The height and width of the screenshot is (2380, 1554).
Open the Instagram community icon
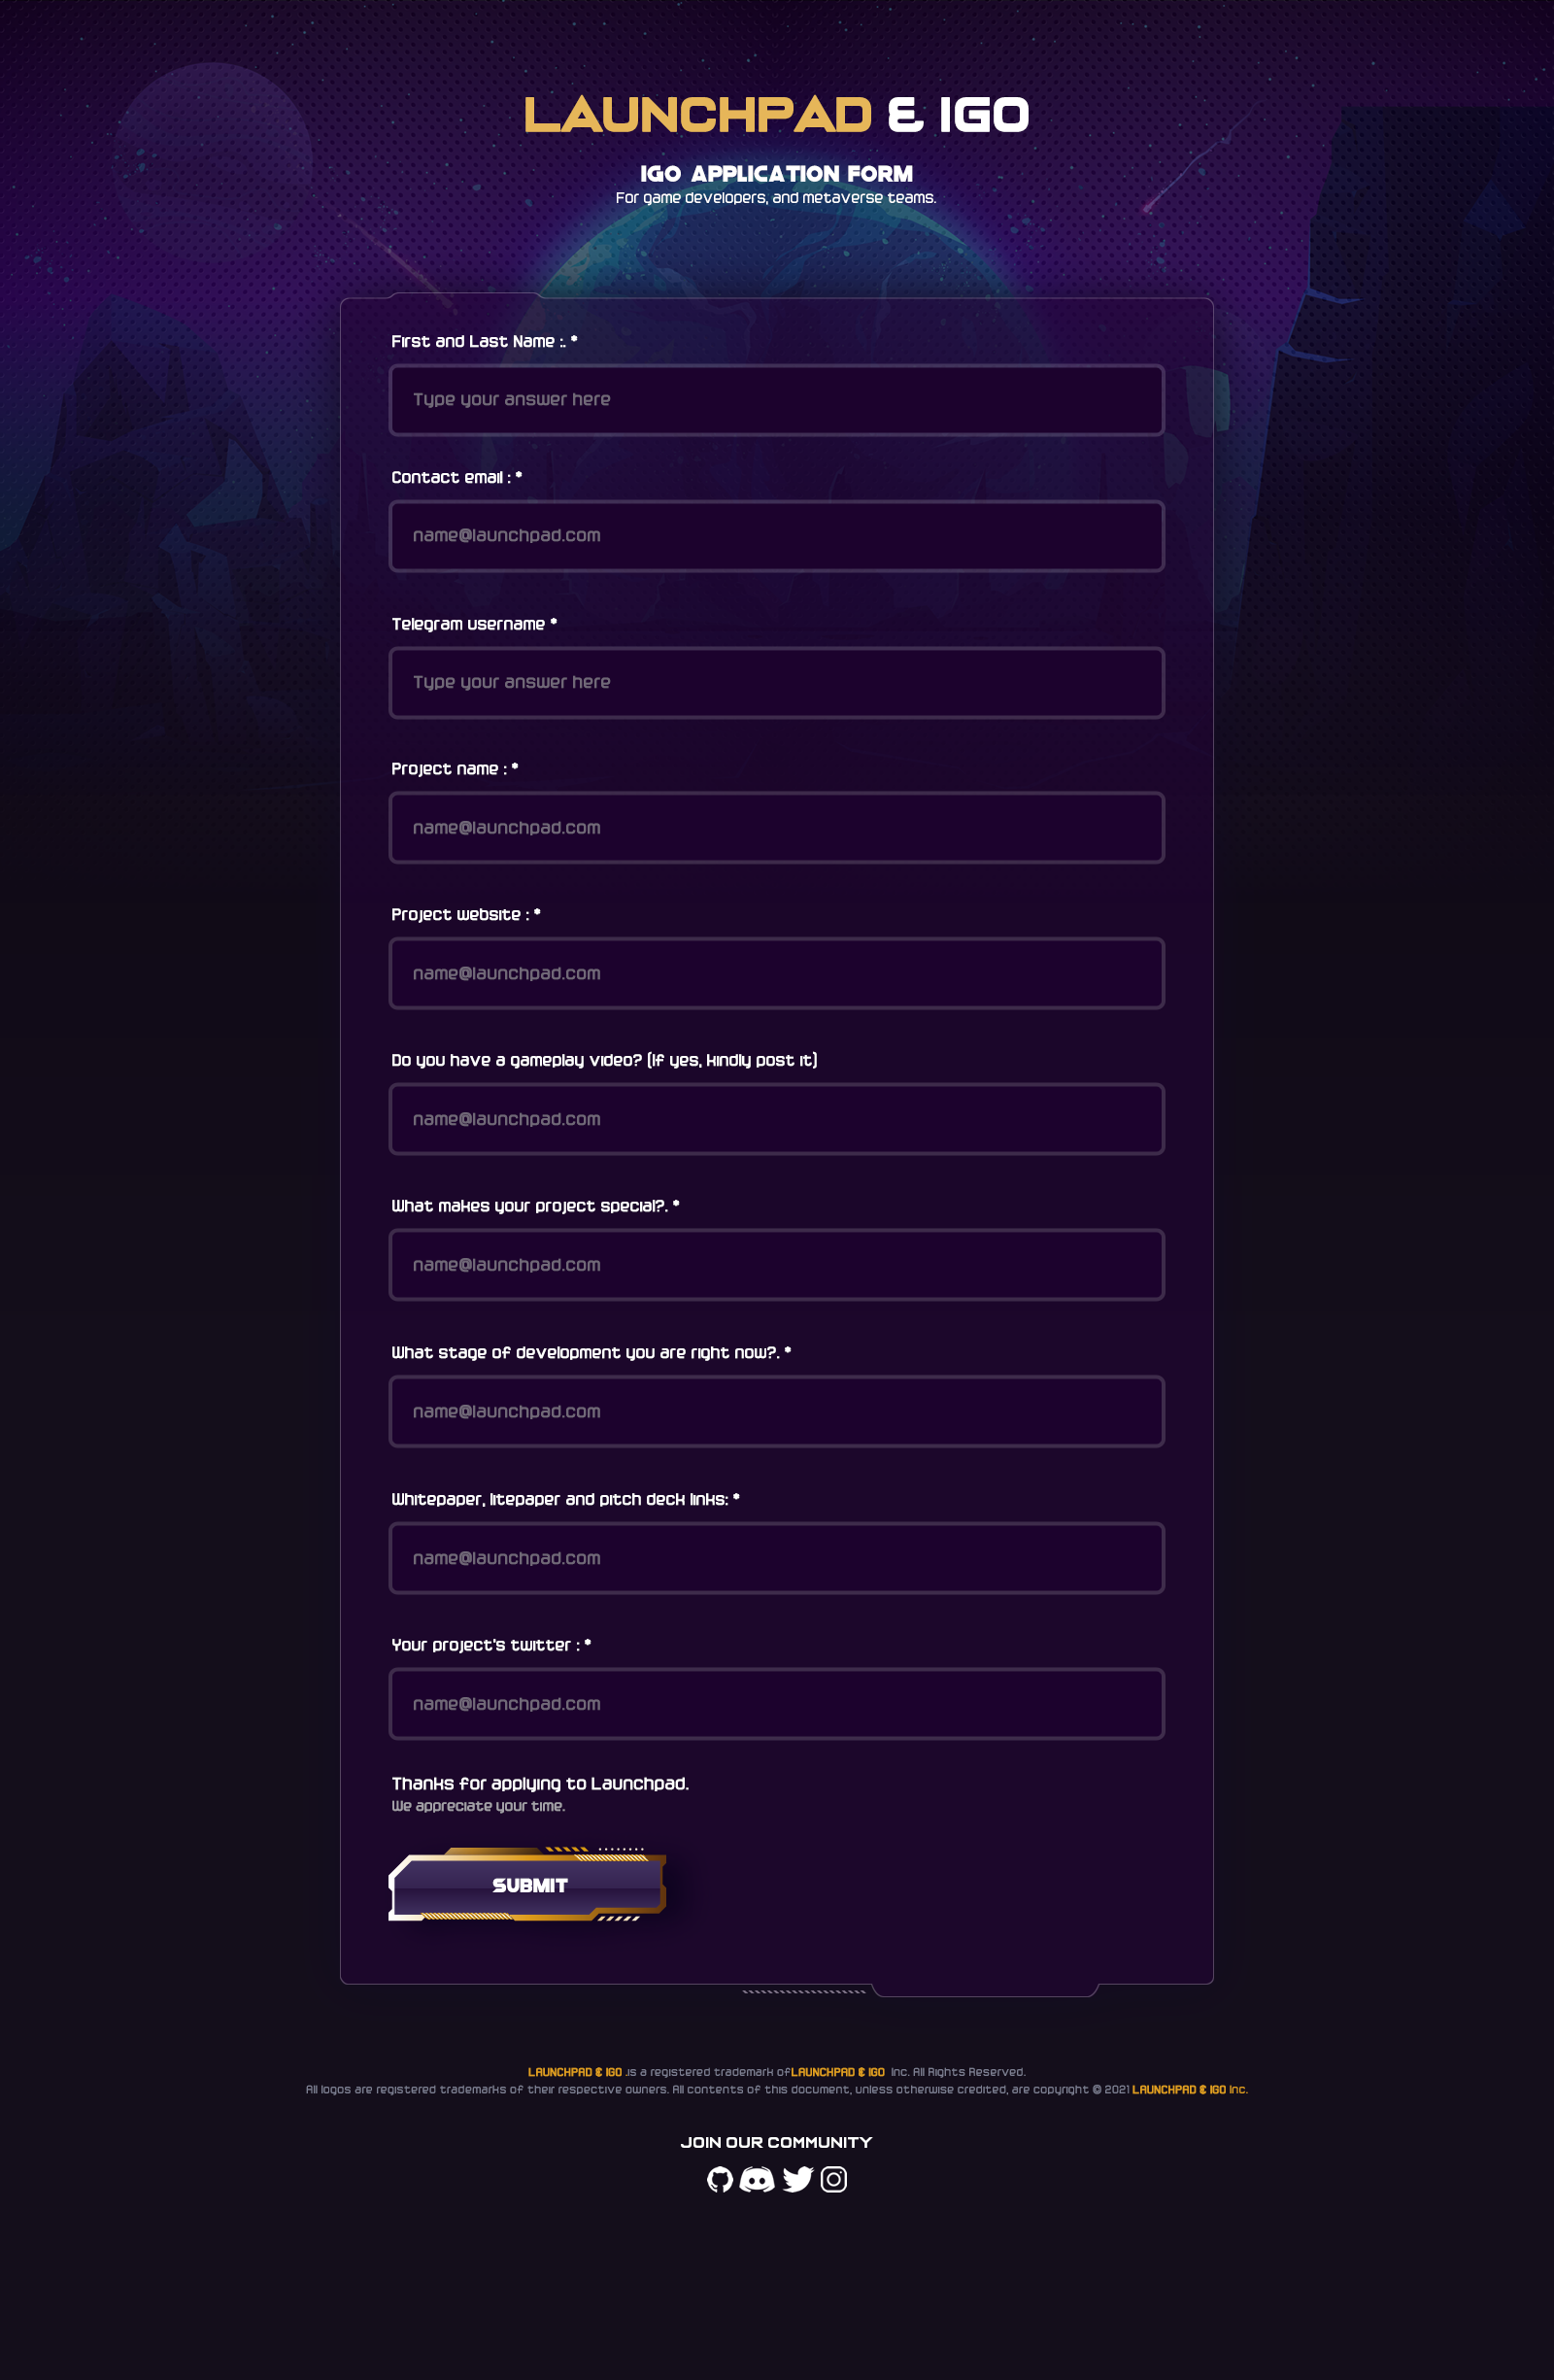pyautogui.click(x=834, y=2179)
